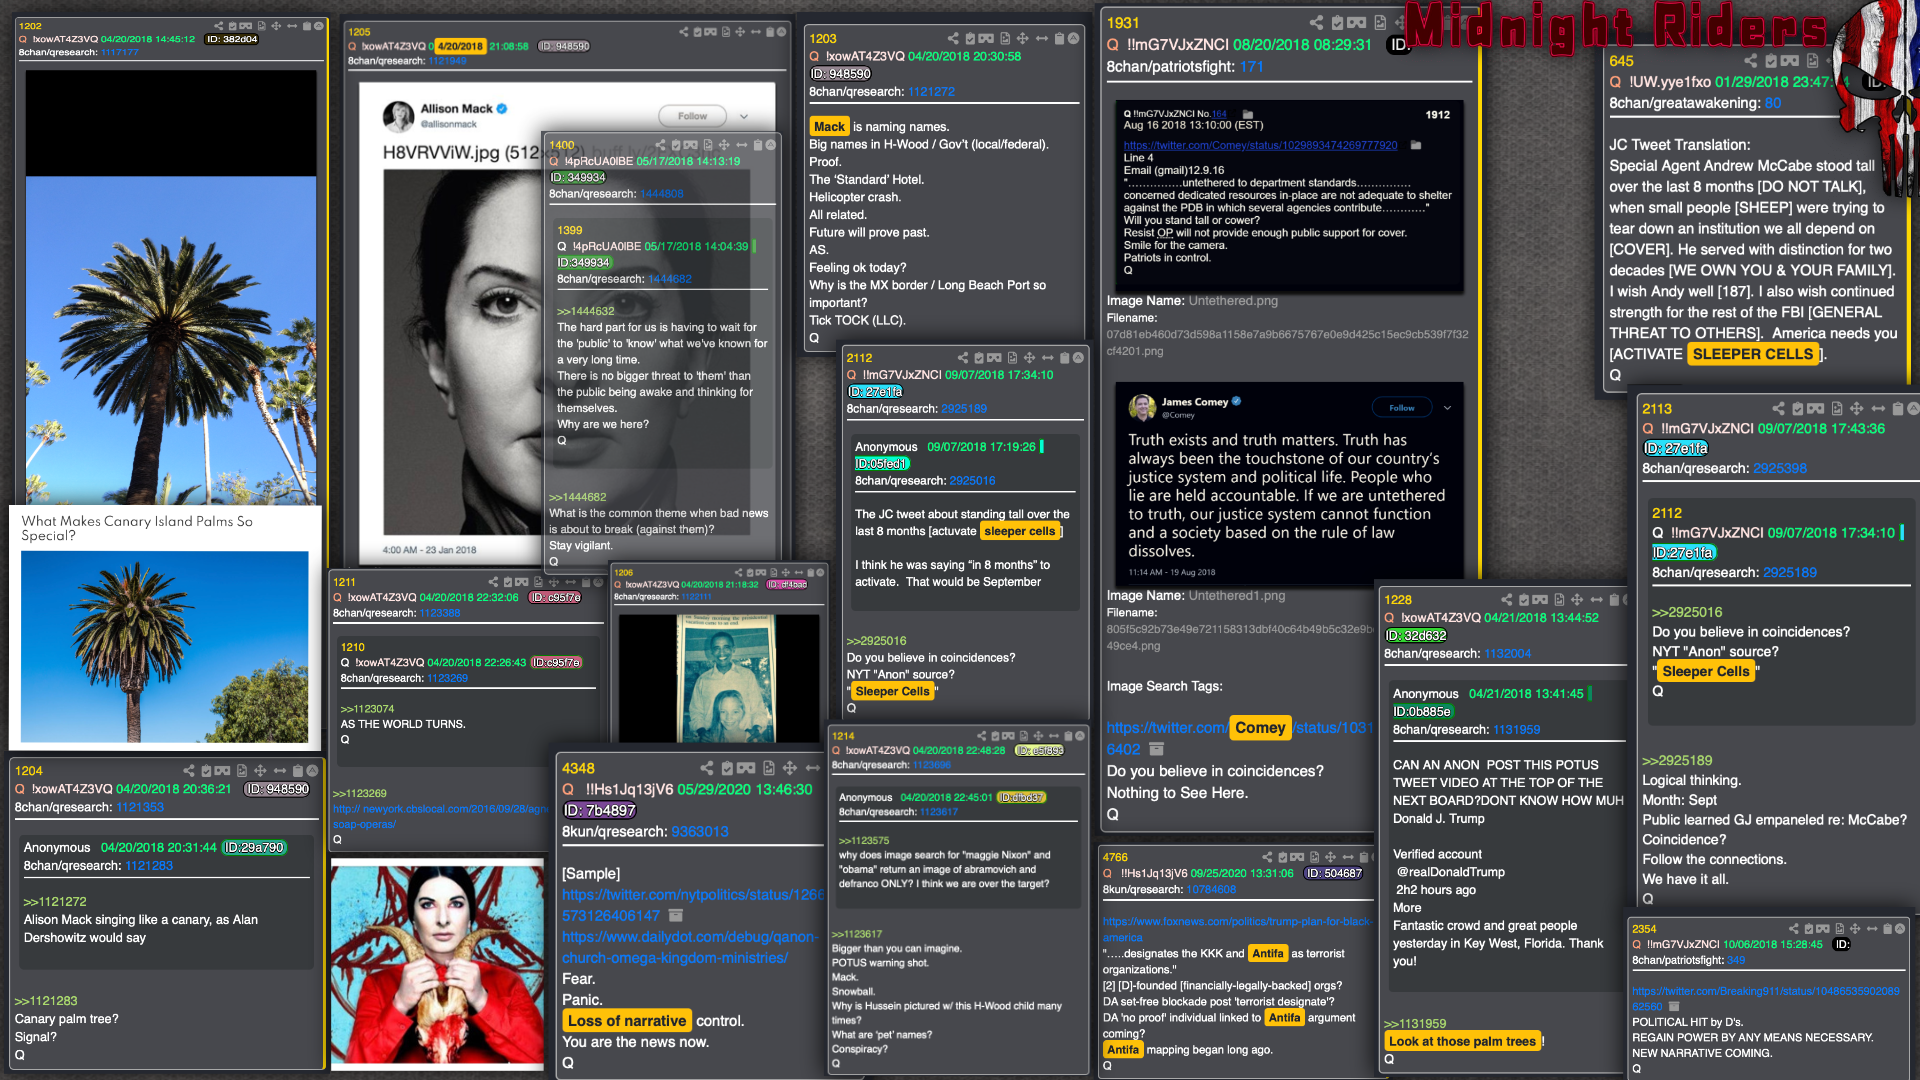Viewport: 1920px width, 1080px height.
Task: Click the four-way move icon on post 2354
Action: point(1855,929)
